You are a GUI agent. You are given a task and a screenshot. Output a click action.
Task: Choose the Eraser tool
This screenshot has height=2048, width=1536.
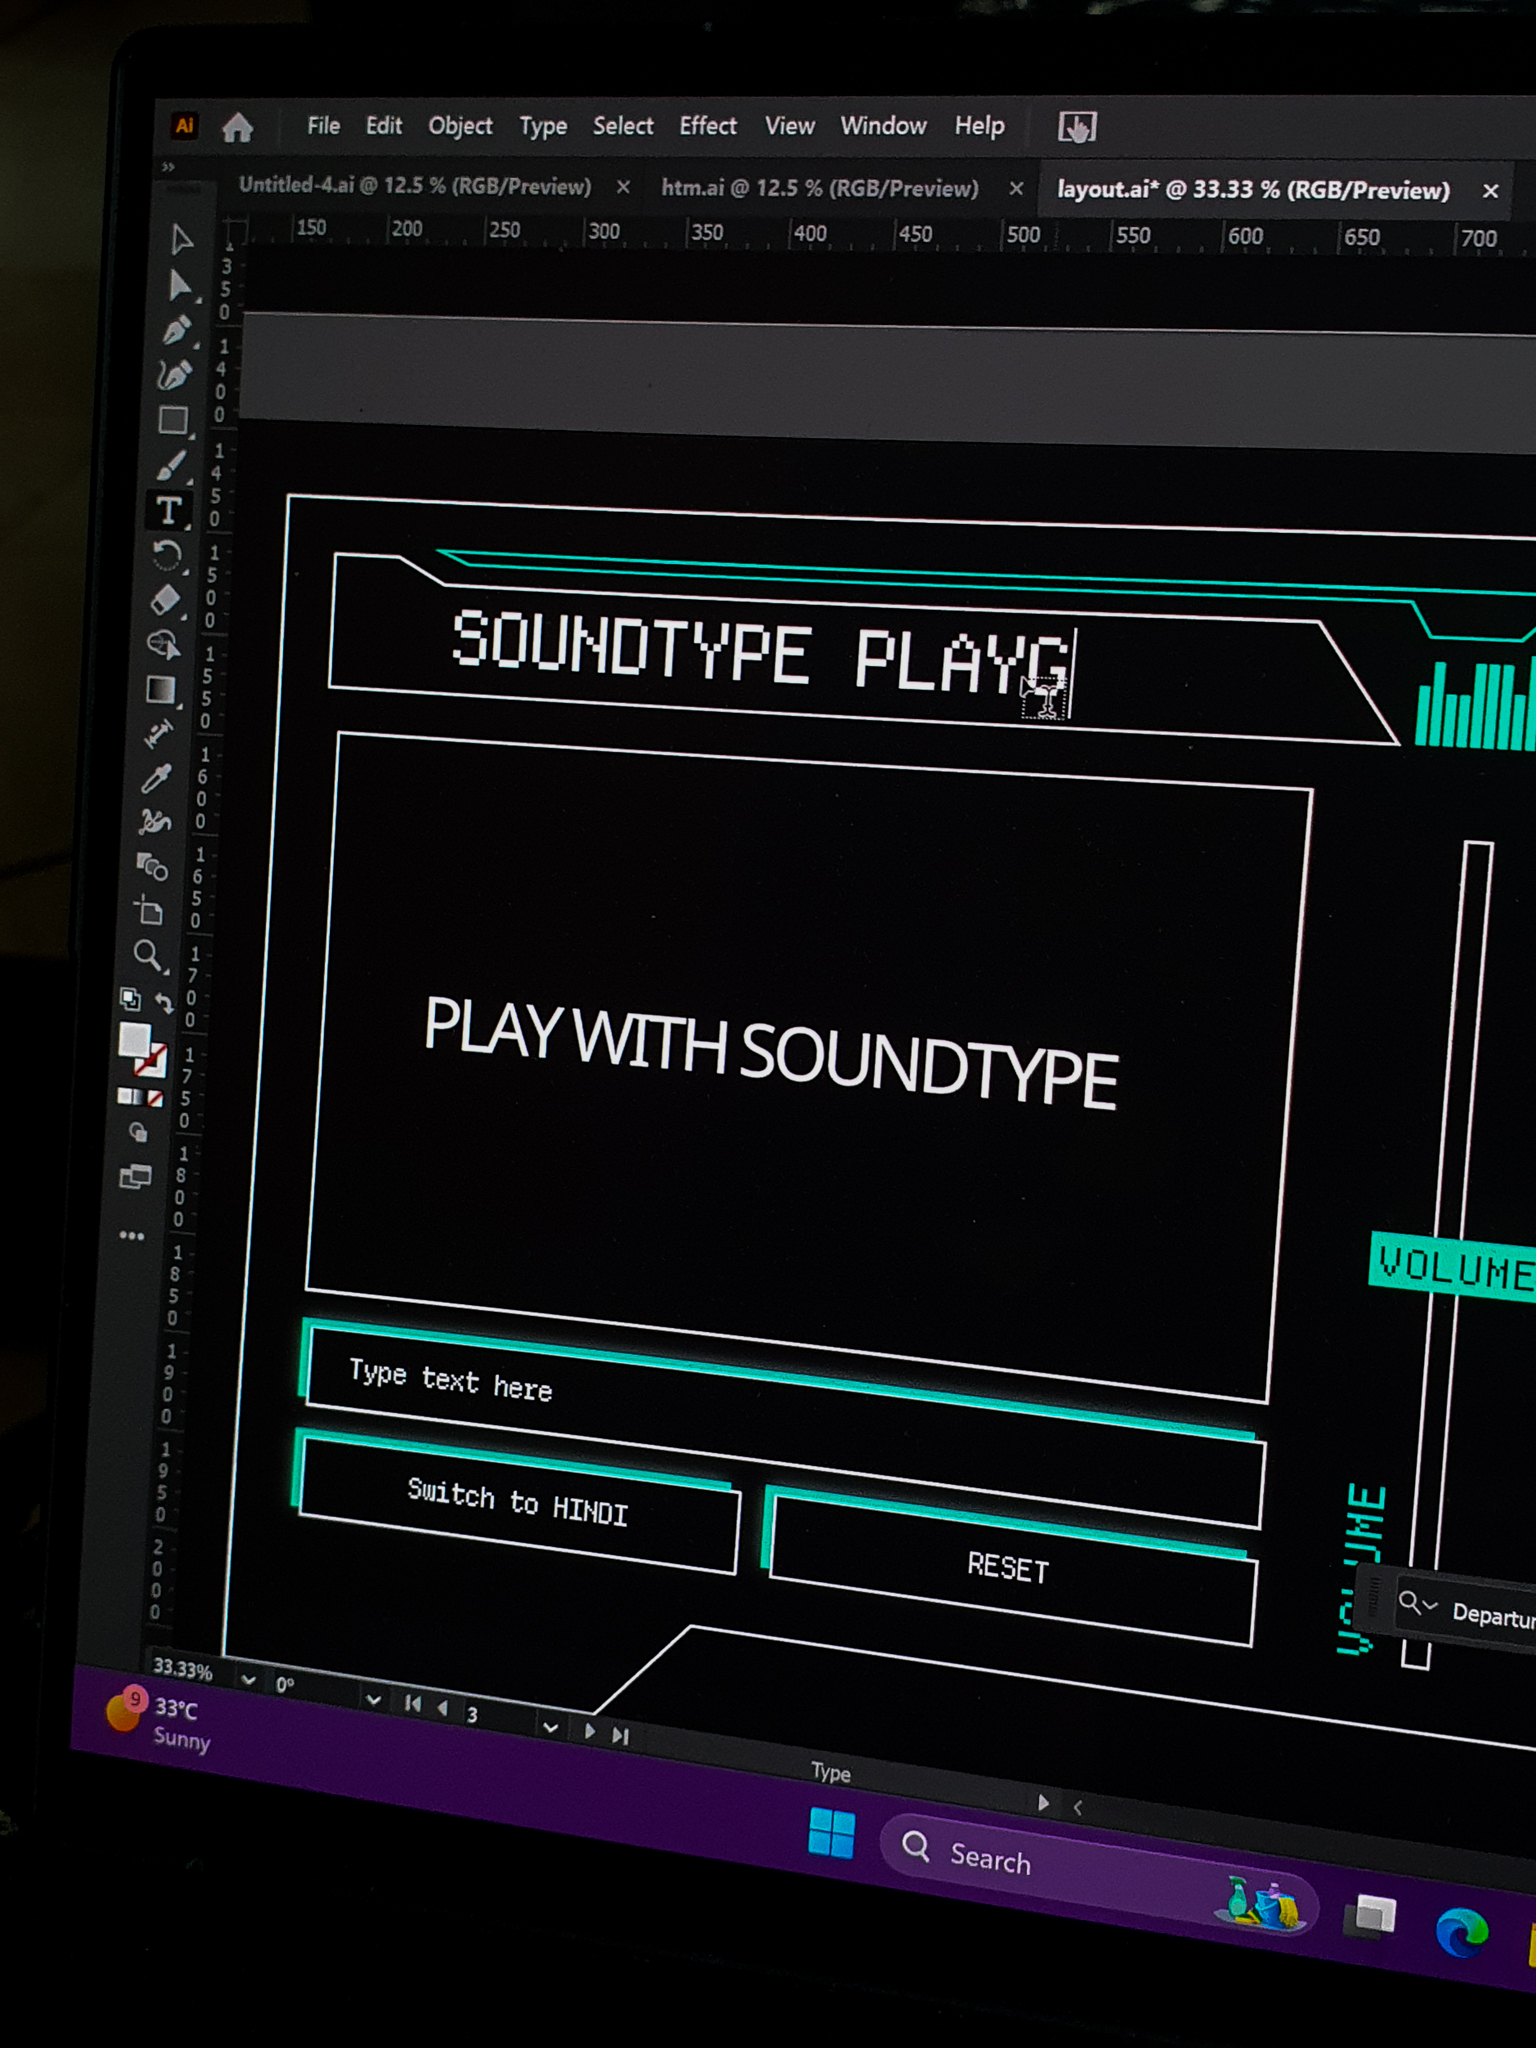165,599
